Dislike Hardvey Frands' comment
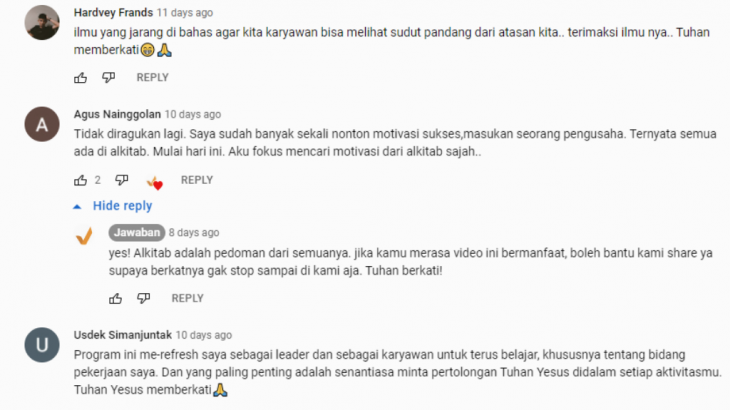 tap(108, 78)
